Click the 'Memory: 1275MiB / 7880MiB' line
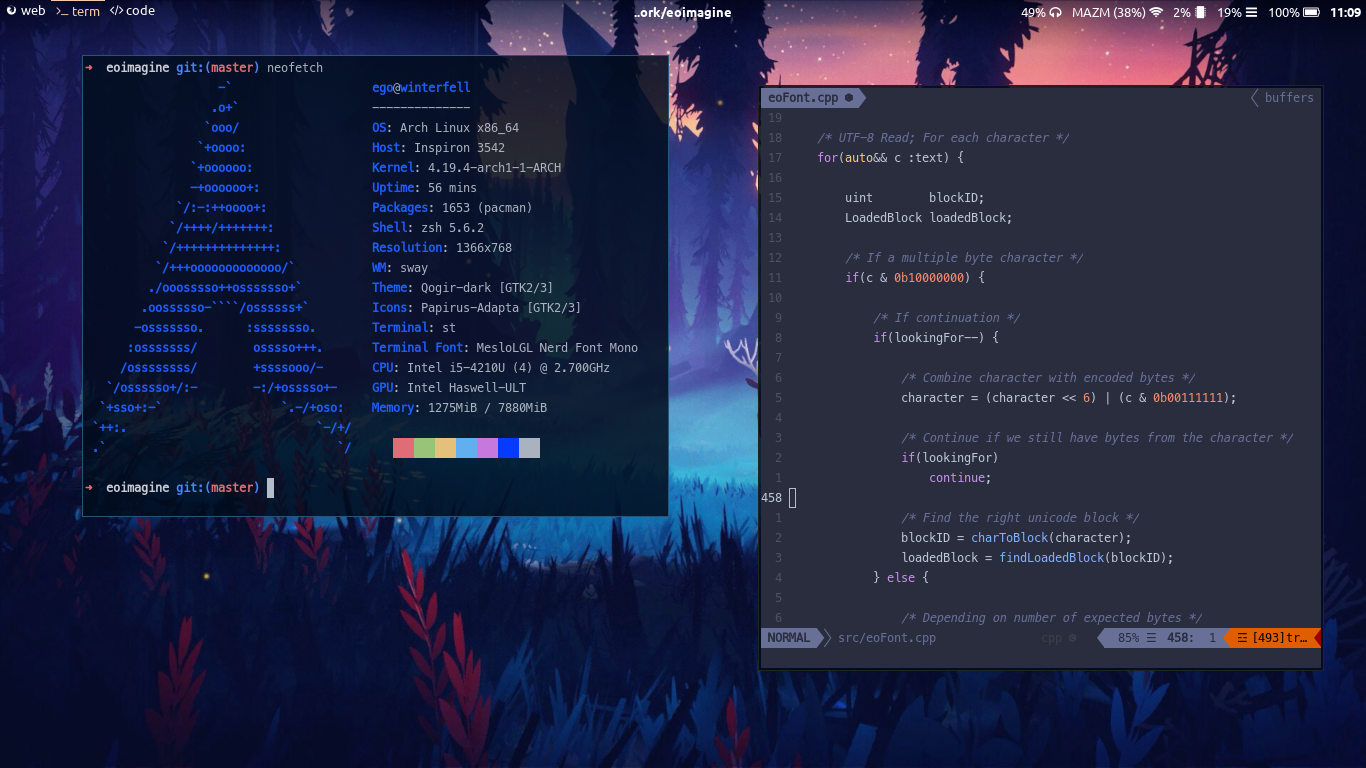The height and width of the screenshot is (768, 1366). point(459,408)
